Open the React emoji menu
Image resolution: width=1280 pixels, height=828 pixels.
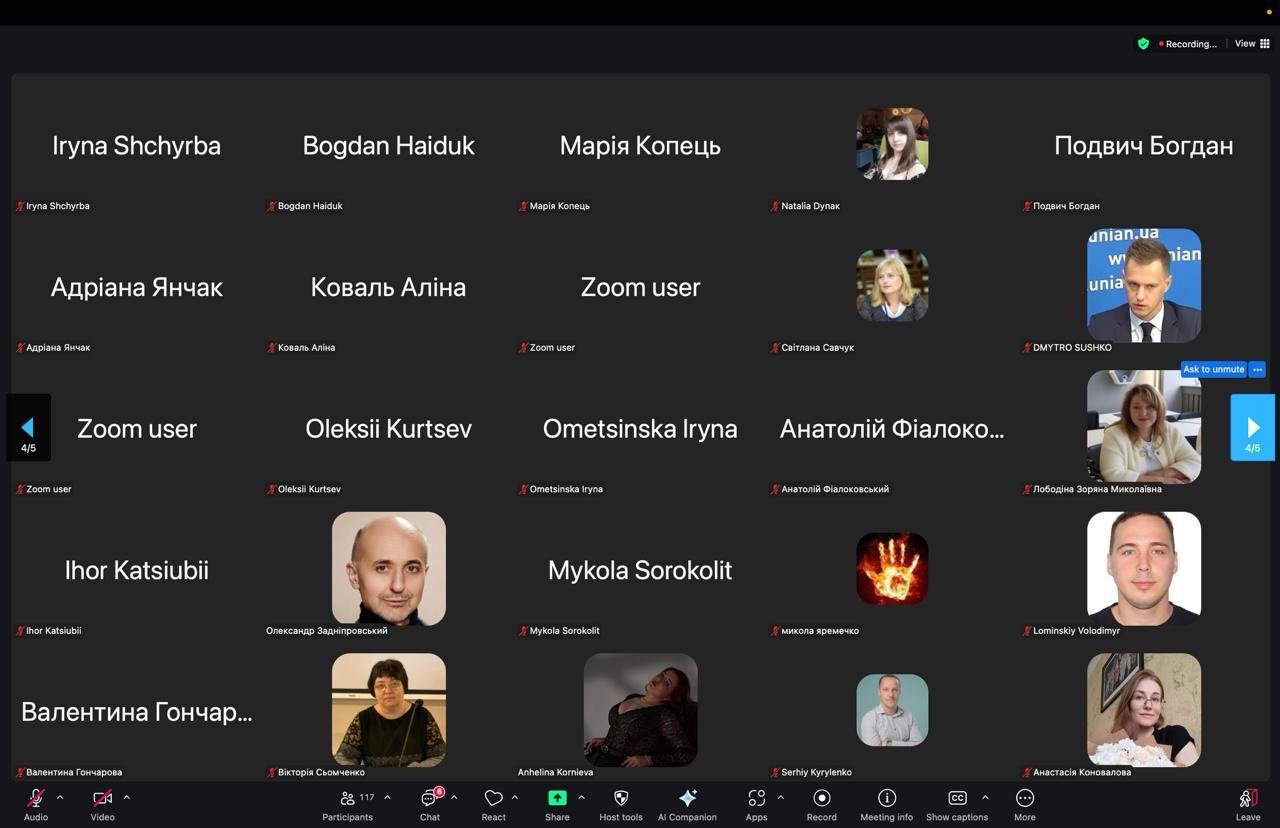point(493,803)
